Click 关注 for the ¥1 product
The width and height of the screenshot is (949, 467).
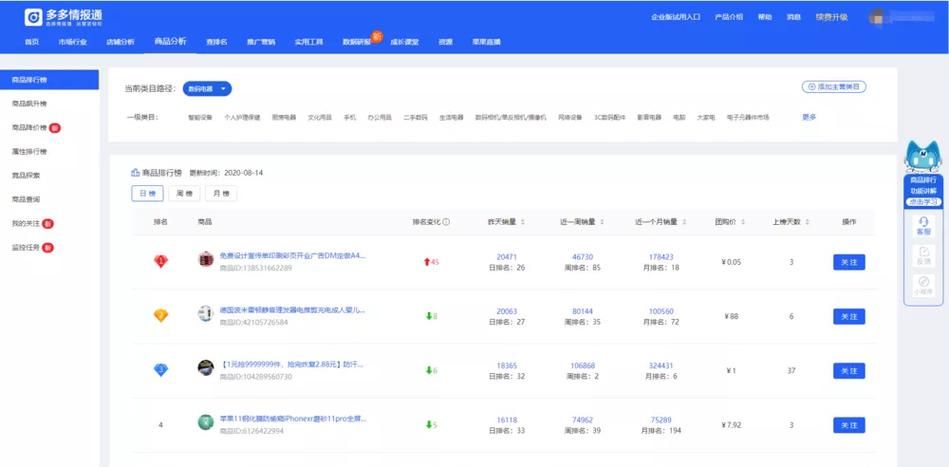[849, 371]
